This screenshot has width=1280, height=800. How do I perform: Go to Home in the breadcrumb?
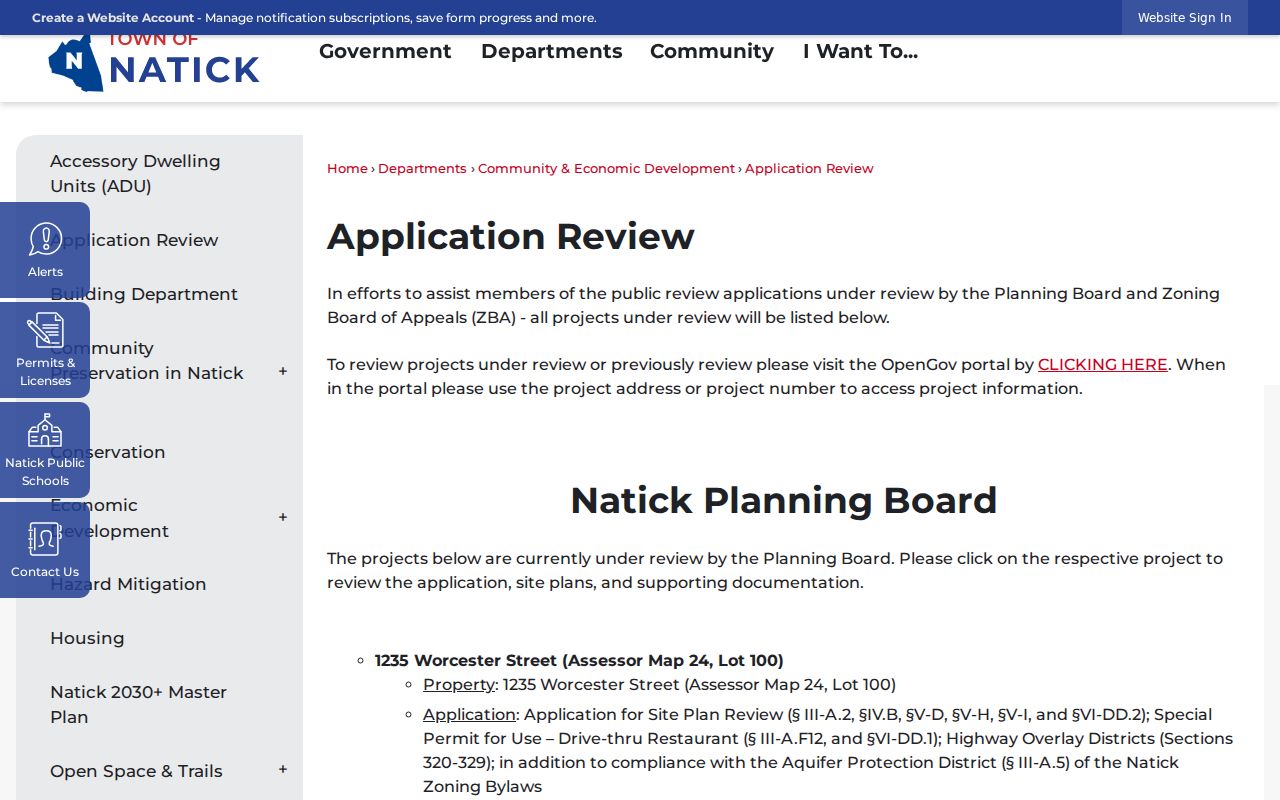tap(347, 168)
